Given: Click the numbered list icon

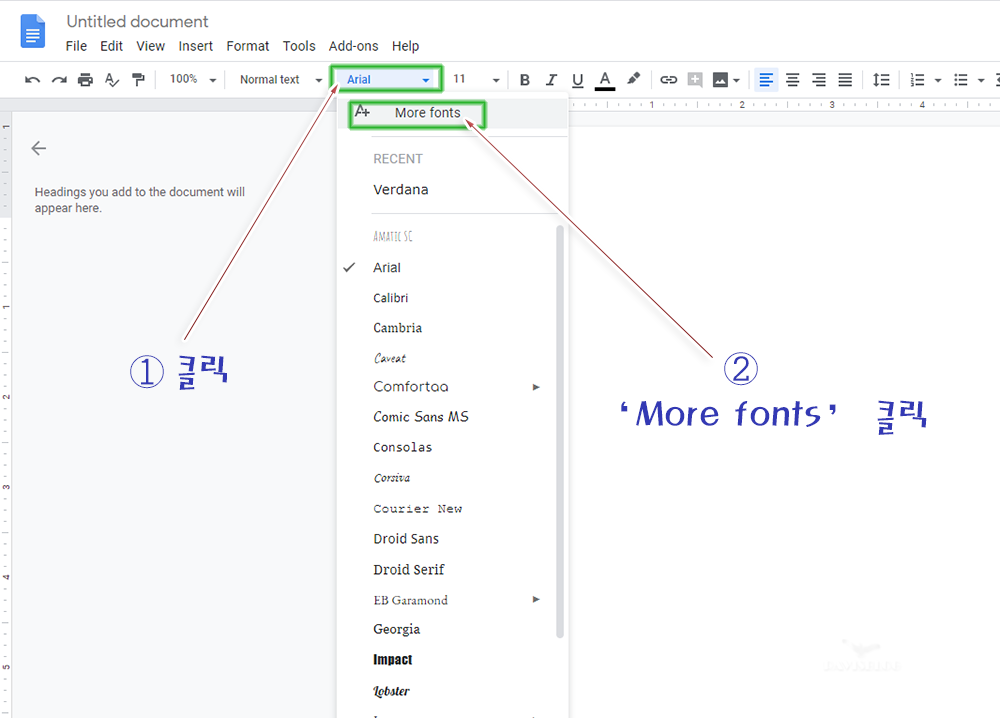Looking at the screenshot, I should (x=917, y=80).
